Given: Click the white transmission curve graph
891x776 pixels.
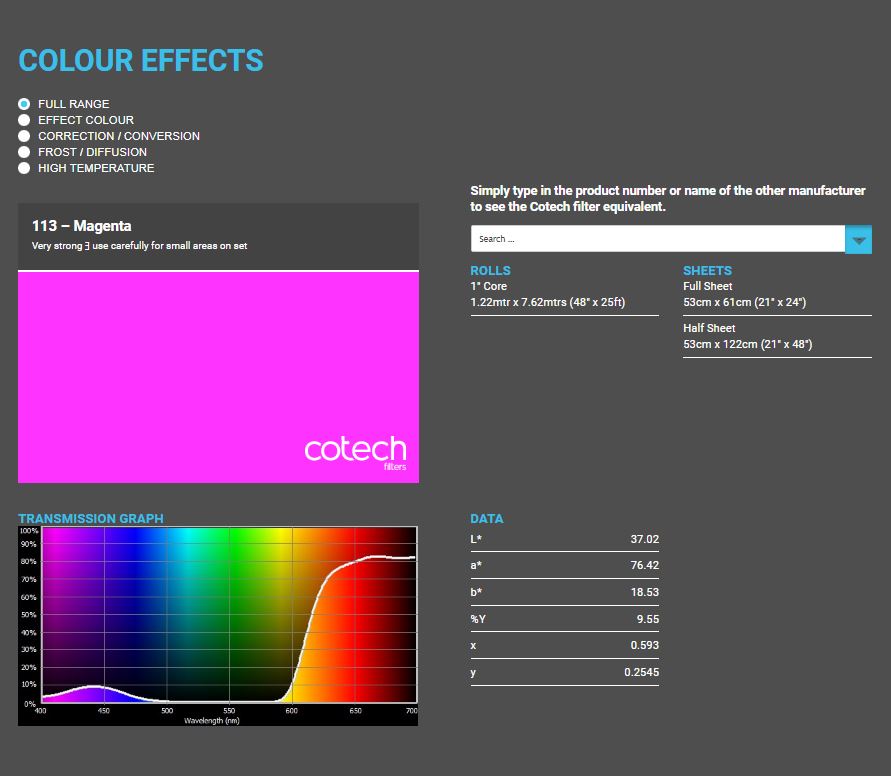Looking at the screenshot, I should (218, 615).
